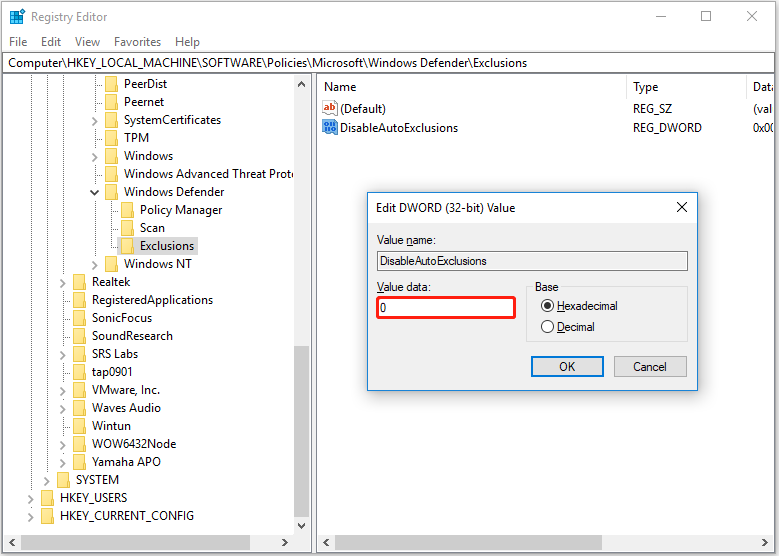Click the REG_SZ type cell

pyautogui.click(x=652, y=108)
